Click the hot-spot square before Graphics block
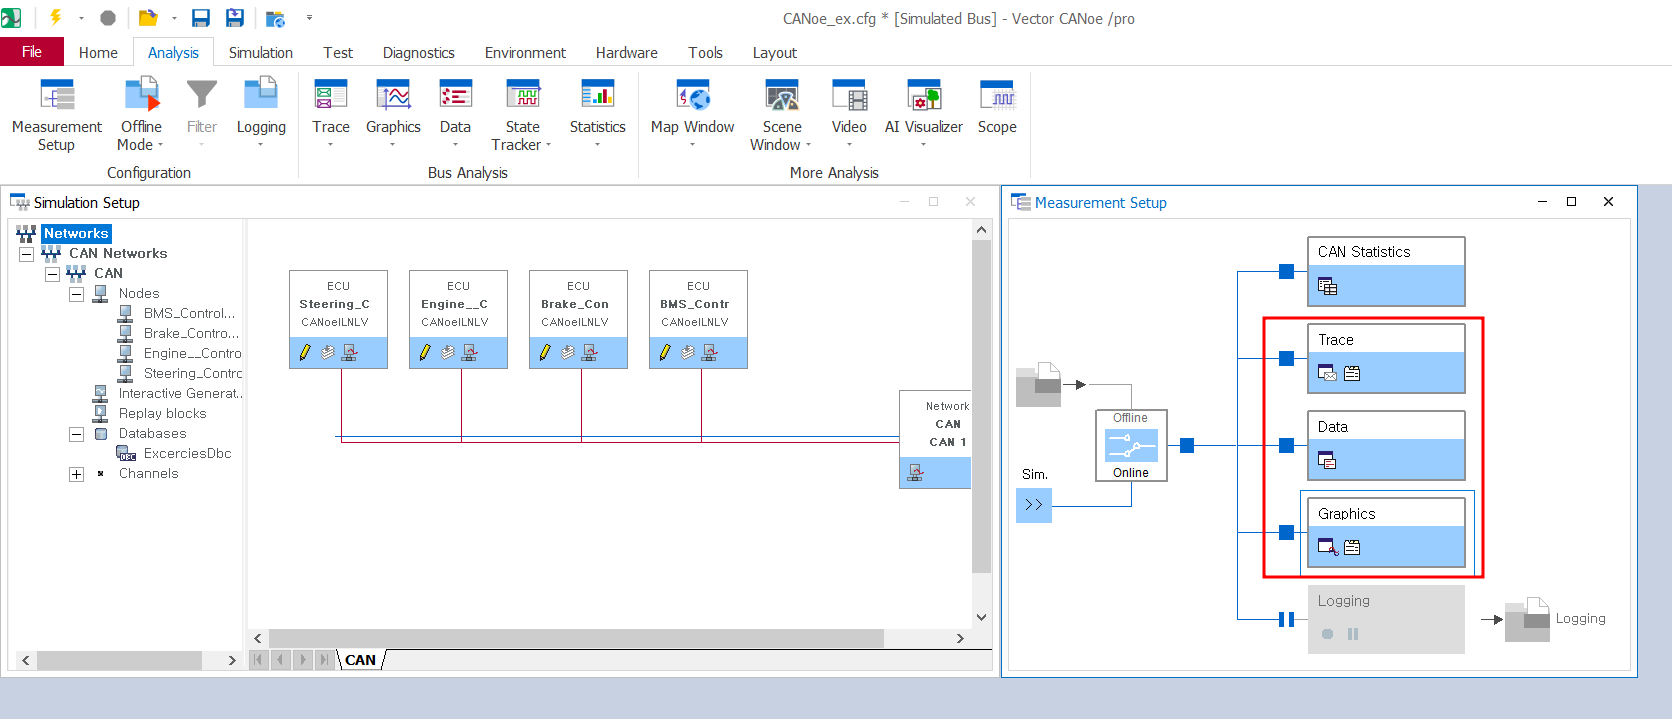 point(1287,532)
